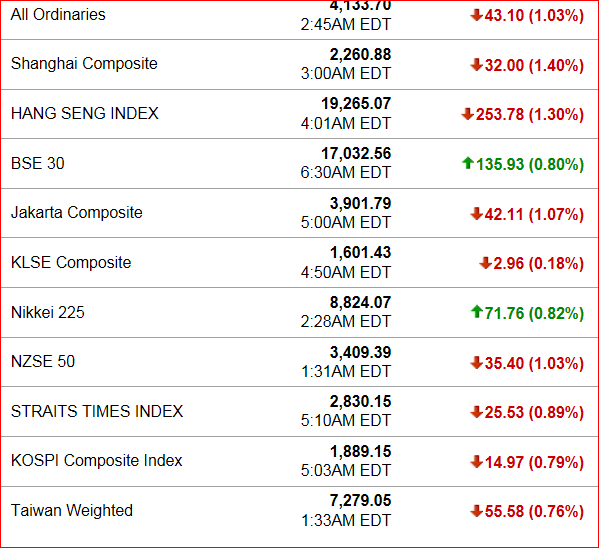Viewport: 599px width, 548px height.
Task: Click the red down arrow for NZSE 50
Action: 476,363
